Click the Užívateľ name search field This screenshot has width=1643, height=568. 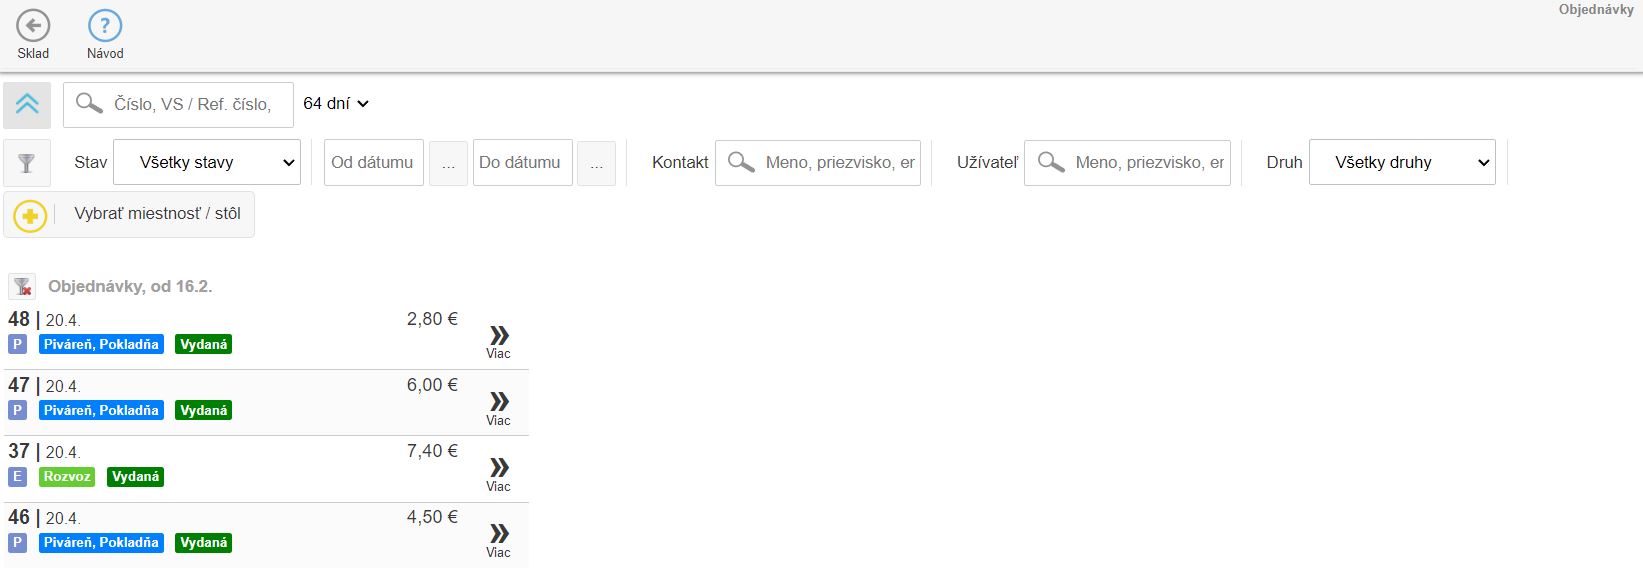point(1148,162)
